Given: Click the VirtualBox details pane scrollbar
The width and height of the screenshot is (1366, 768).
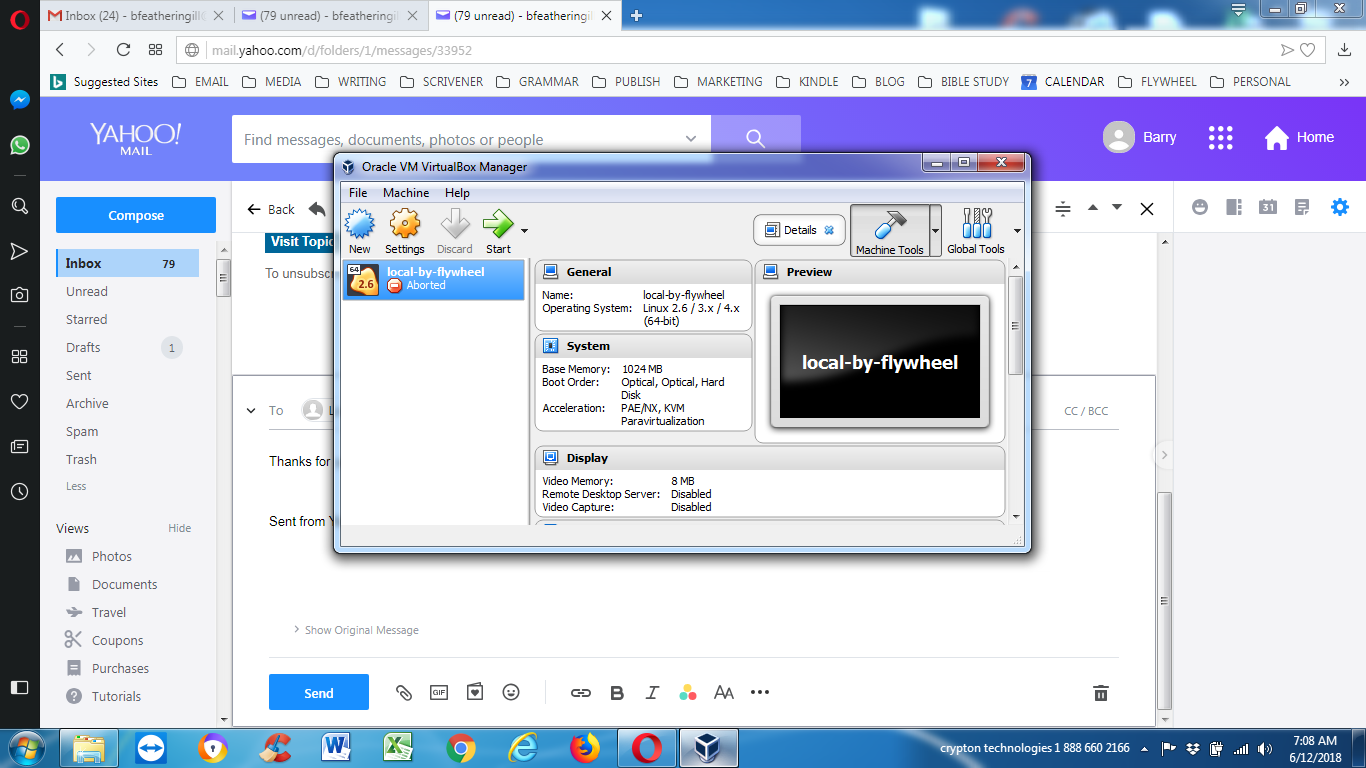Looking at the screenshot, I should pos(1016,325).
